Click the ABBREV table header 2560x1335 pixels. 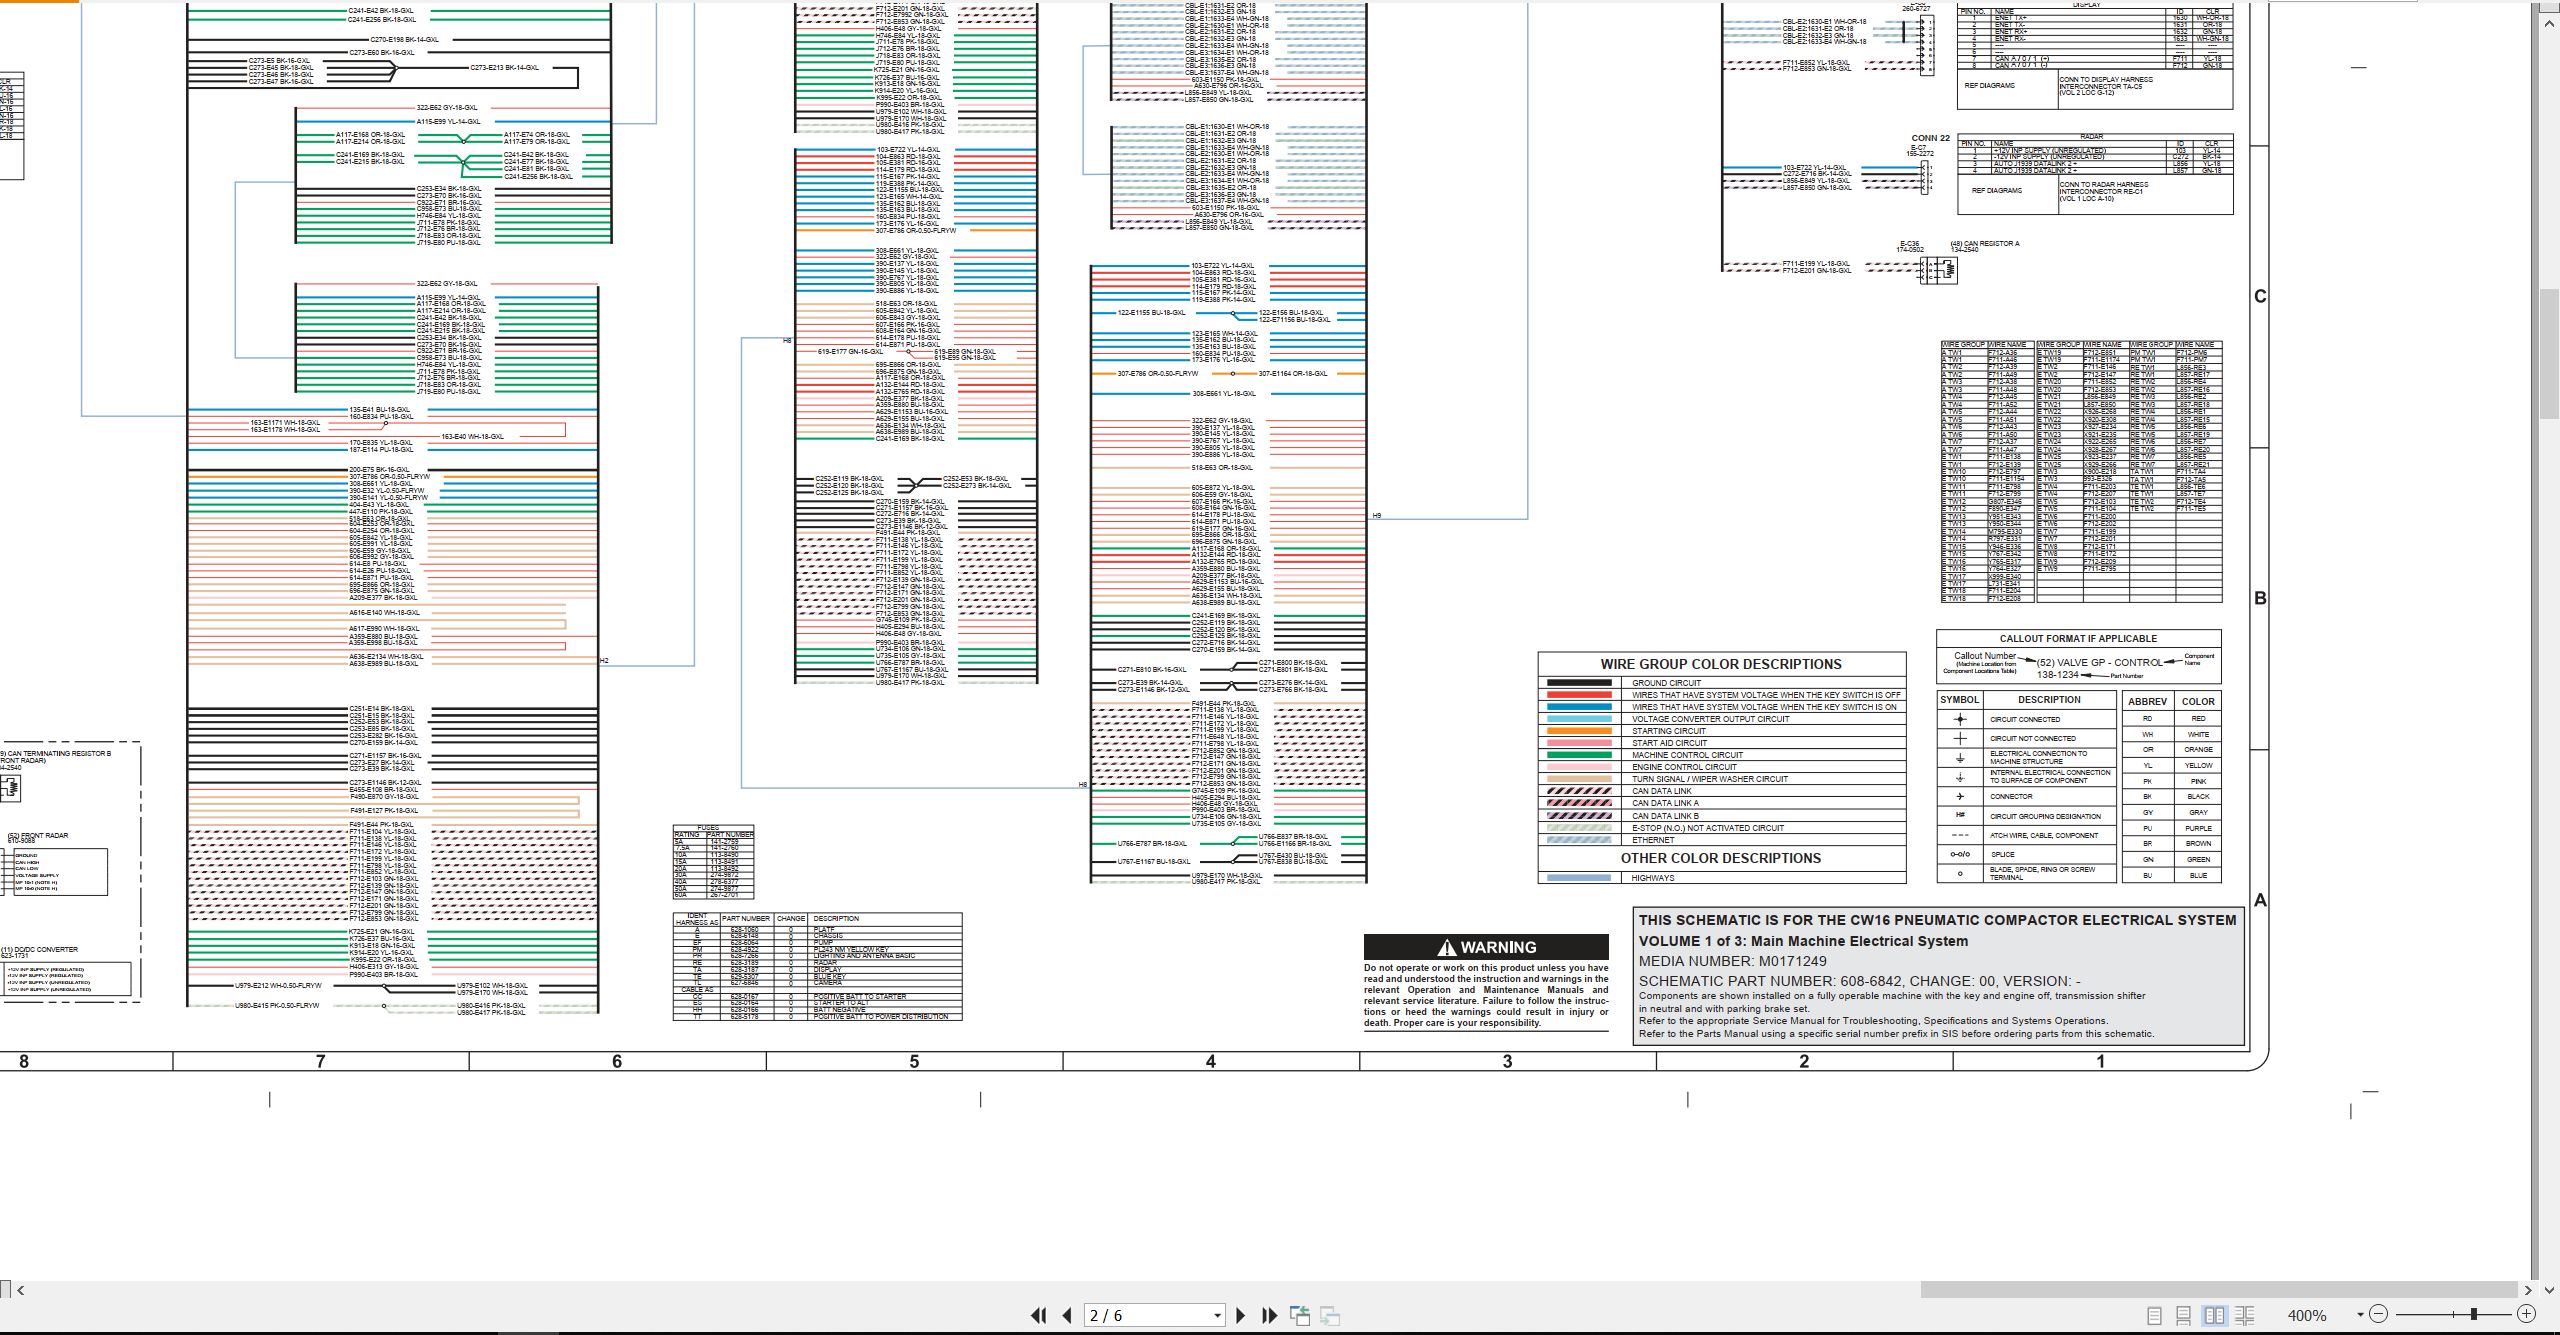tap(2147, 701)
